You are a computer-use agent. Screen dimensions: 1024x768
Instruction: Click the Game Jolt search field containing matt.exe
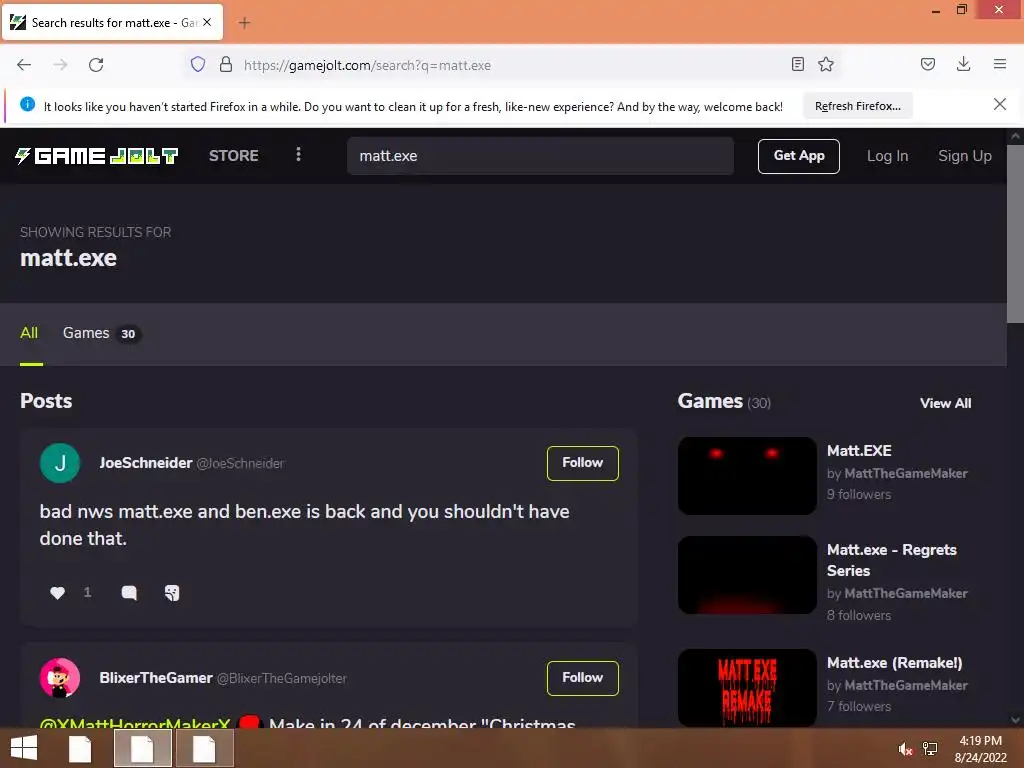coord(540,156)
